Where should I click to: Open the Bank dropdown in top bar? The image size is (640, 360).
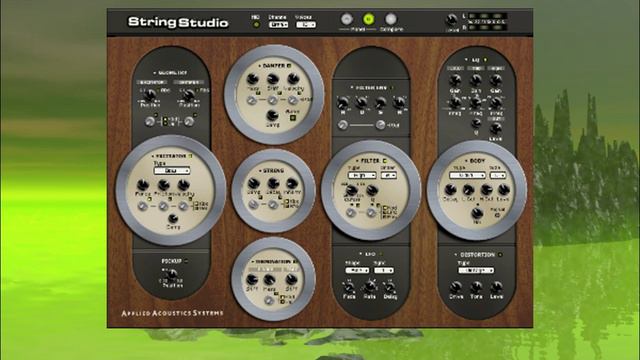[x=278, y=25]
